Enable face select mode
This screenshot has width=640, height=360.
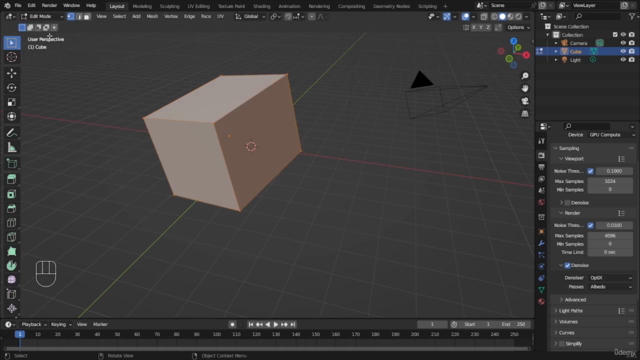pyautogui.click(x=87, y=17)
